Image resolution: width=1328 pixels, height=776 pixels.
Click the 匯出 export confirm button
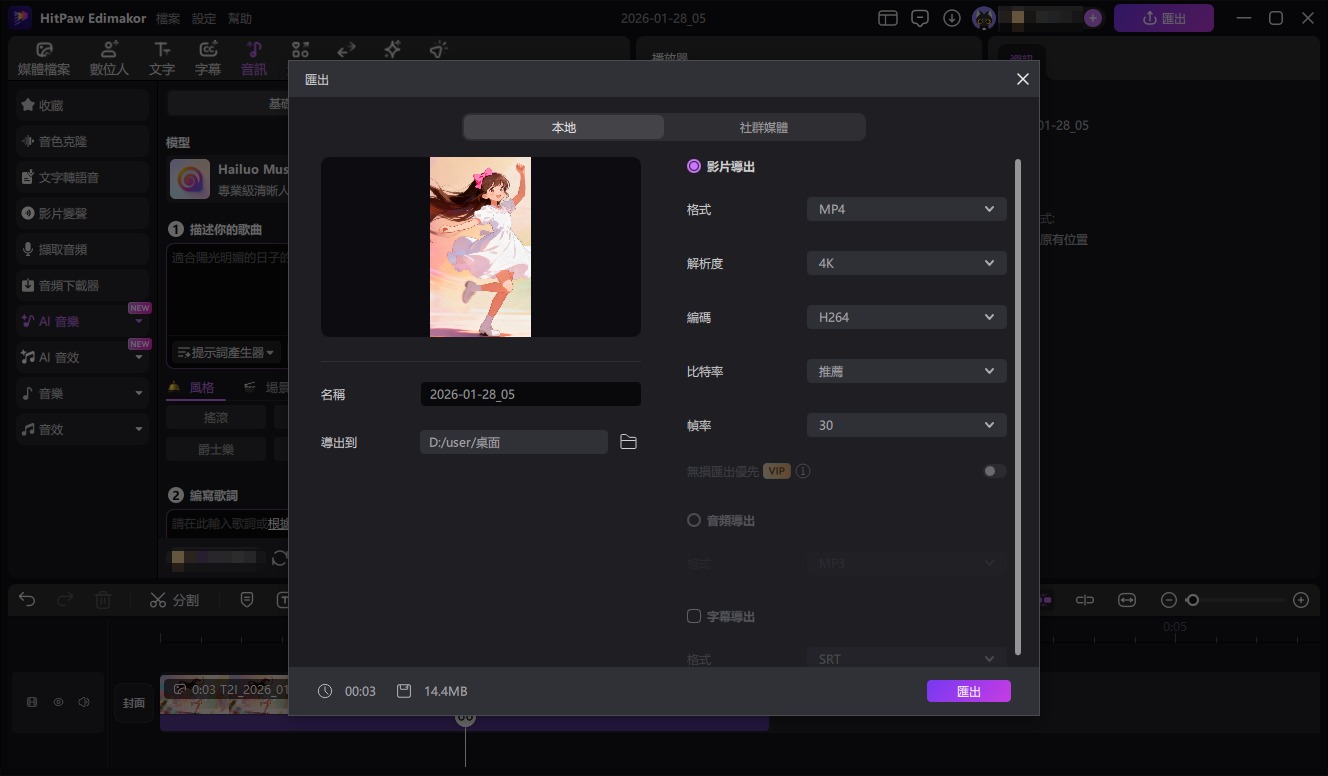pos(968,690)
